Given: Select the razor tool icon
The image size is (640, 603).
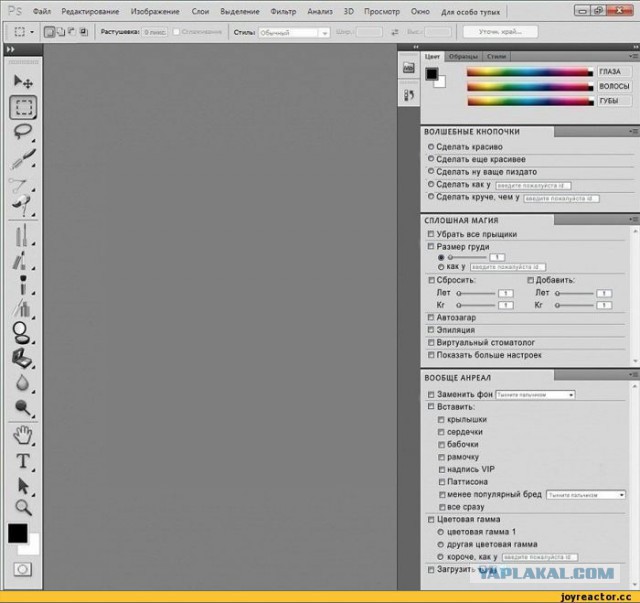Looking at the screenshot, I should pyautogui.click(x=23, y=158).
